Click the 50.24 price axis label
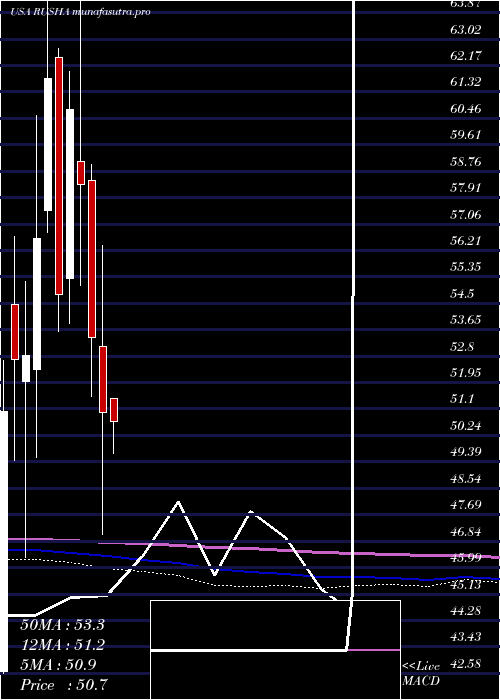 (x=466, y=426)
